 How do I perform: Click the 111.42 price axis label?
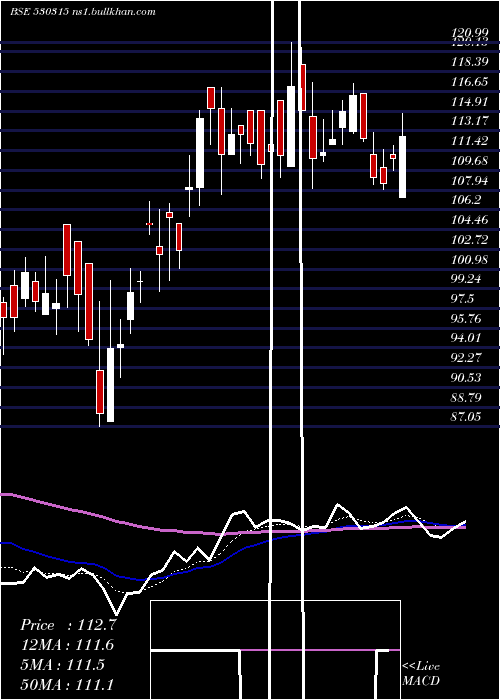click(469, 141)
